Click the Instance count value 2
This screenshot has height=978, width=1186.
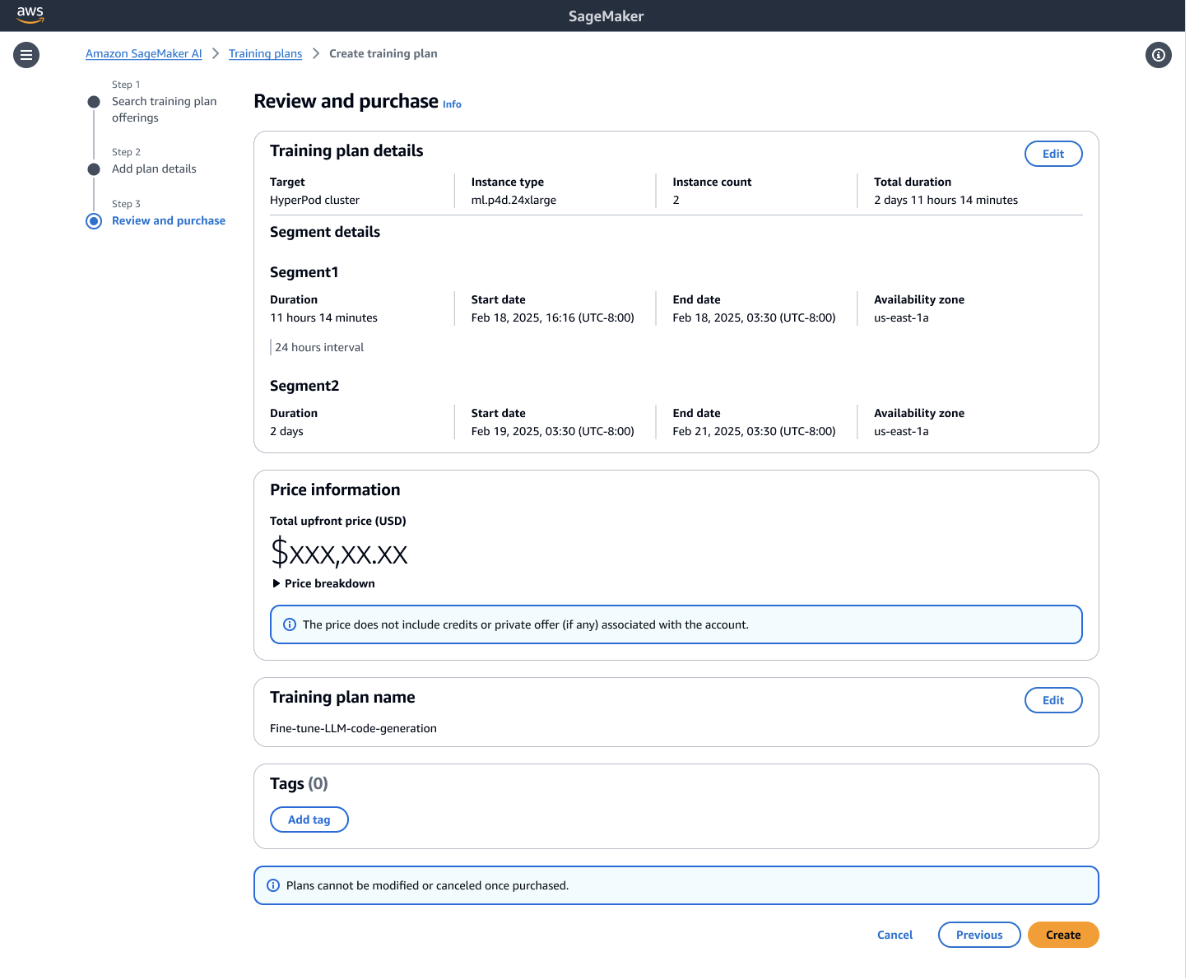pyautogui.click(x=676, y=200)
